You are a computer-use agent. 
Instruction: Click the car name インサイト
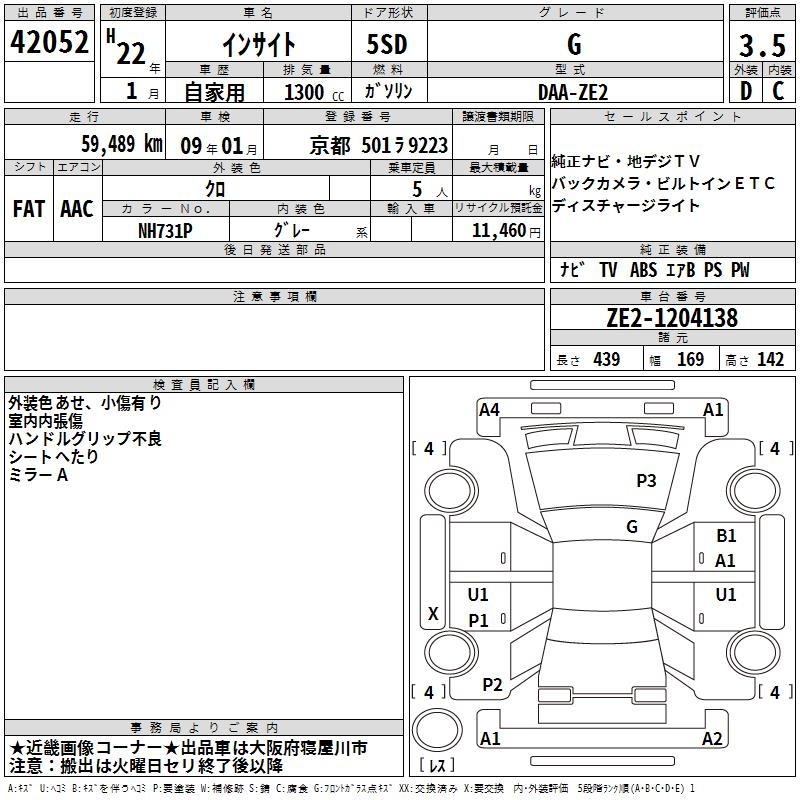pyautogui.click(x=259, y=44)
